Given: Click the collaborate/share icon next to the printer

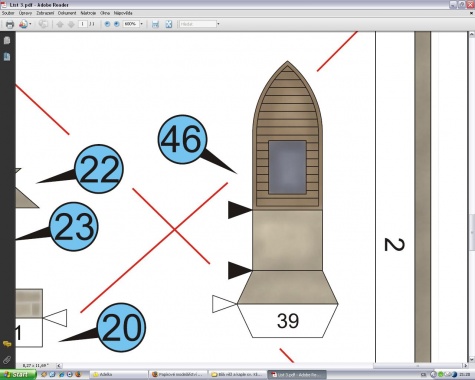Looking at the screenshot, I should coord(23,24).
